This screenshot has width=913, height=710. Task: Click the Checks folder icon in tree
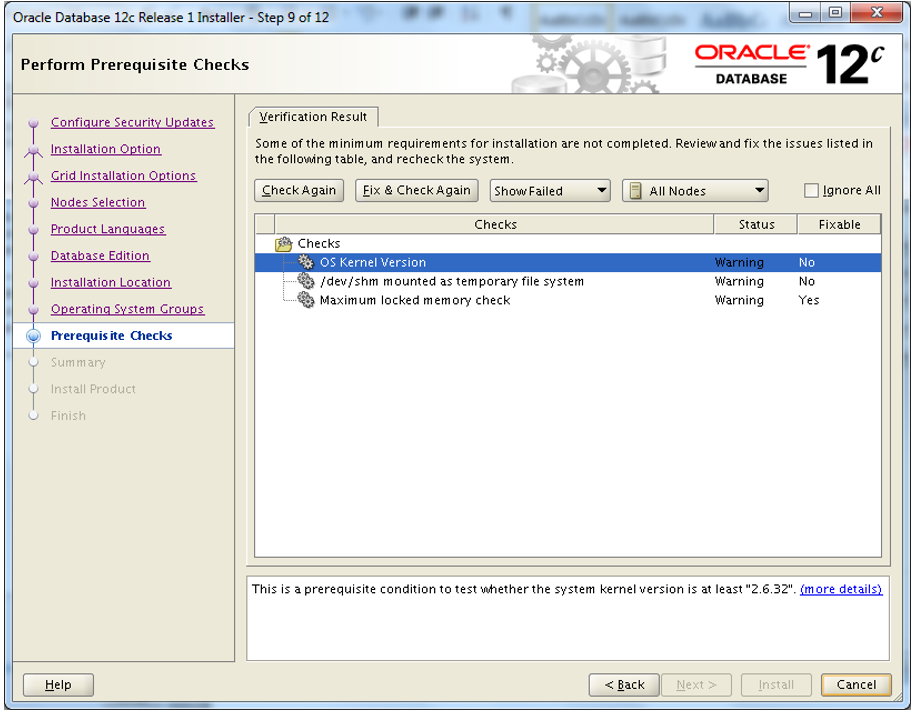pos(284,243)
